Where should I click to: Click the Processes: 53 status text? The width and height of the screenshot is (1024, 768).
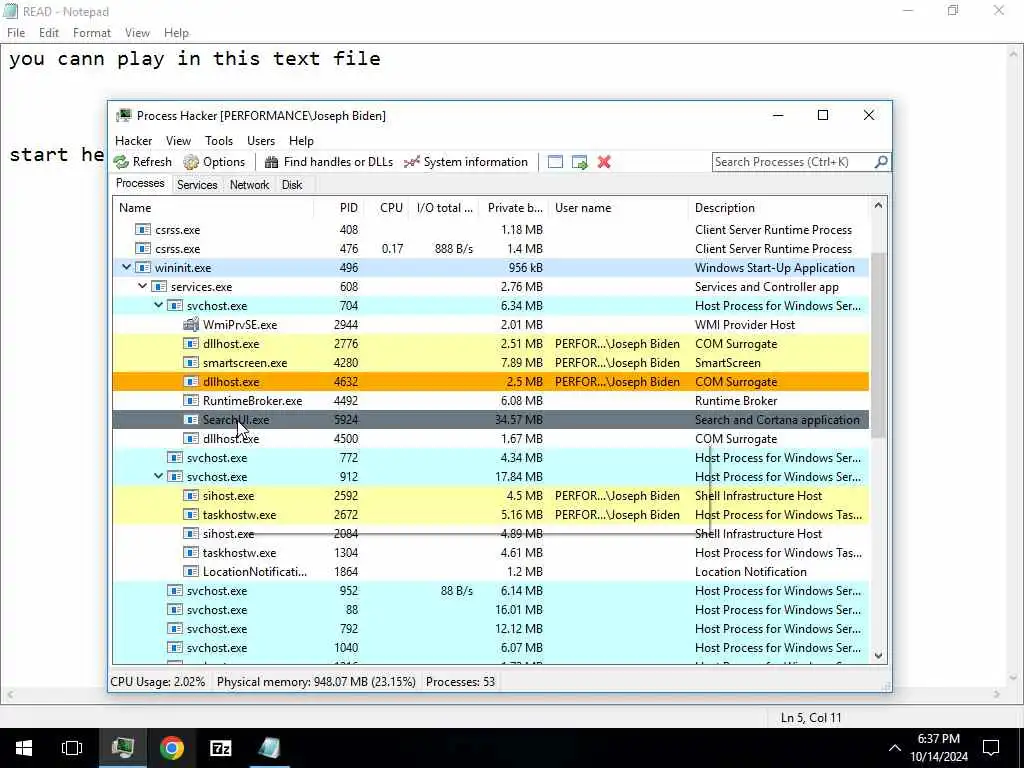[x=460, y=682]
